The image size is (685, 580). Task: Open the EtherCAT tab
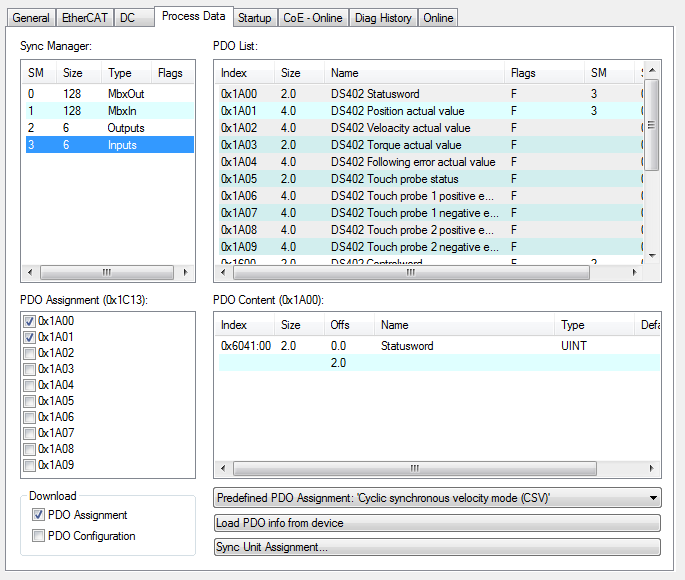(x=84, y=18)
